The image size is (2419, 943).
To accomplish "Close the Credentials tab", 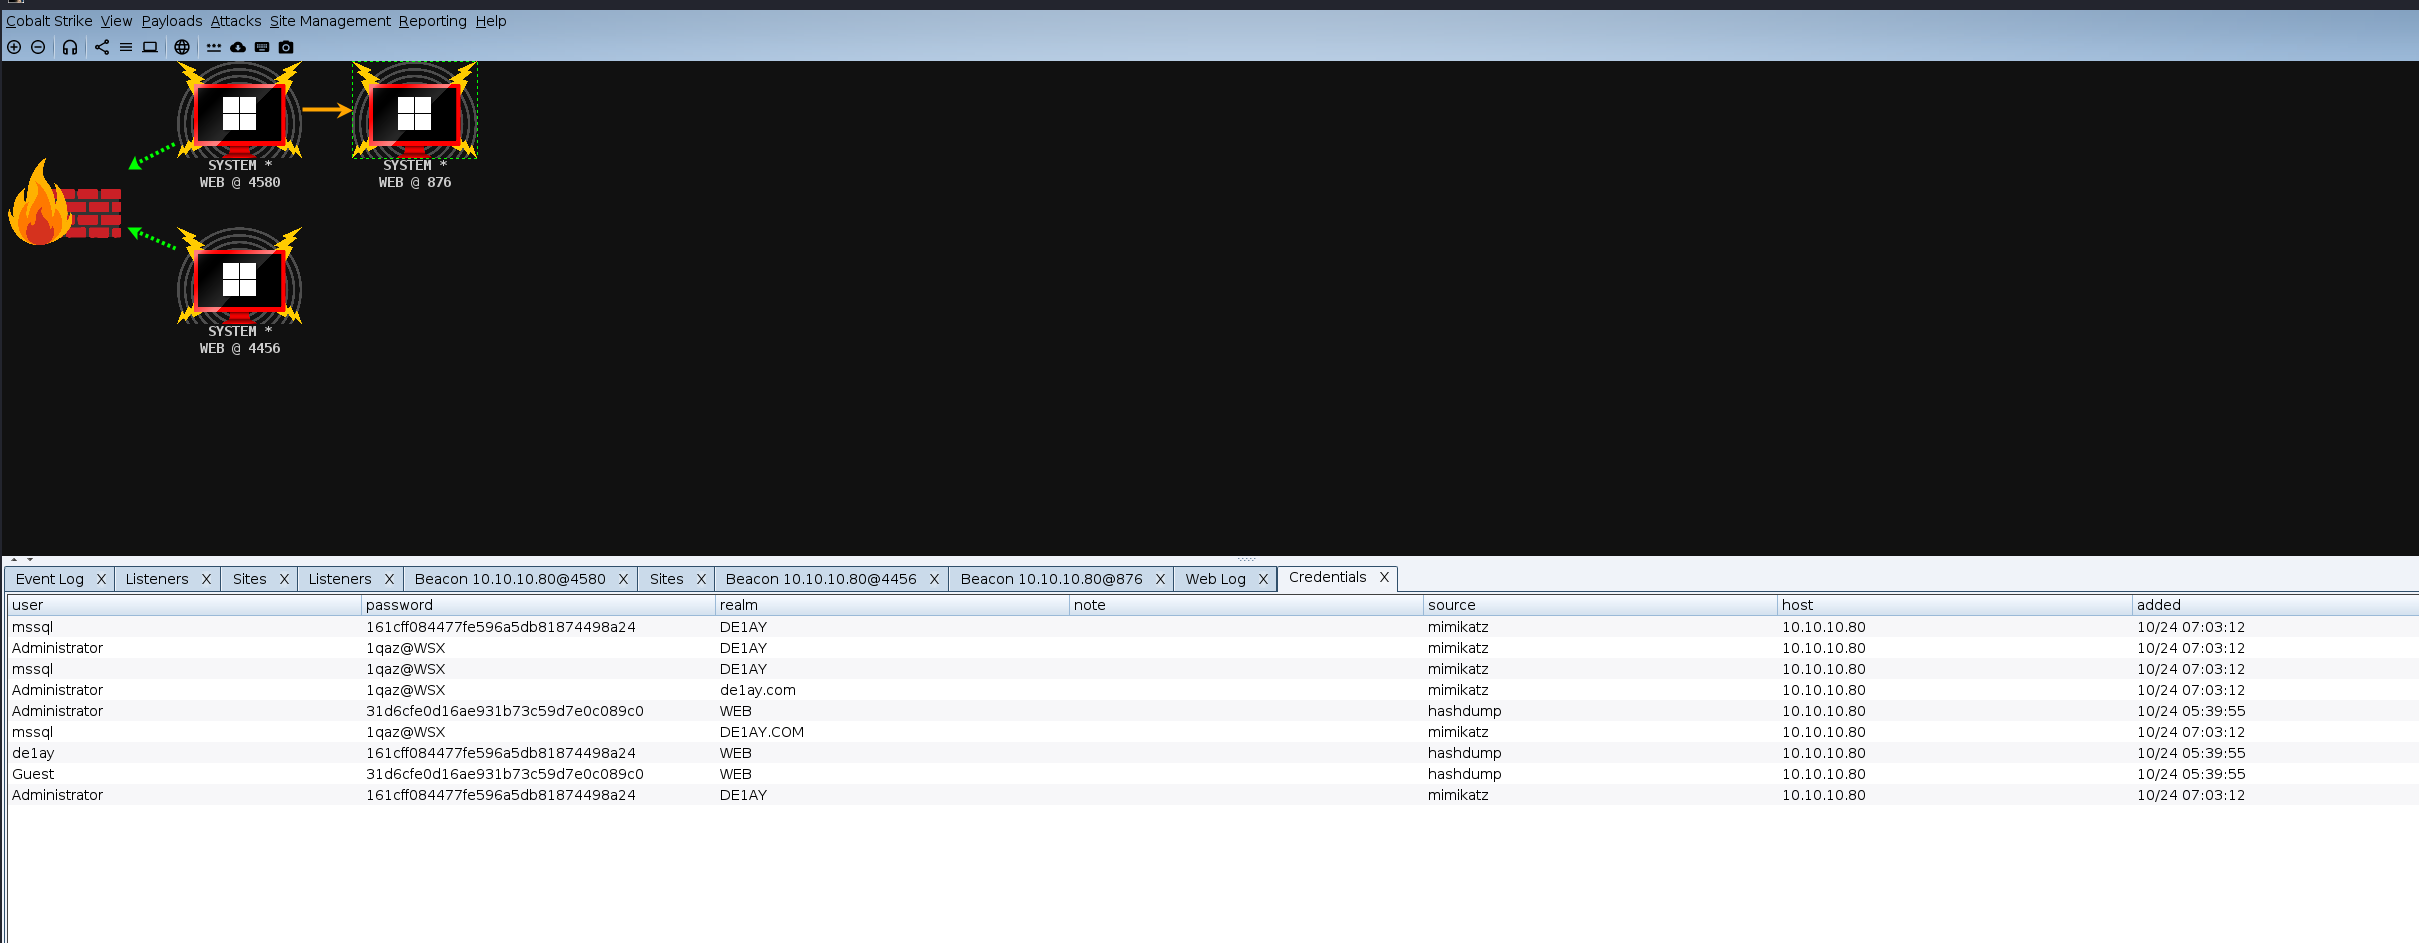I will [1384, 577].
